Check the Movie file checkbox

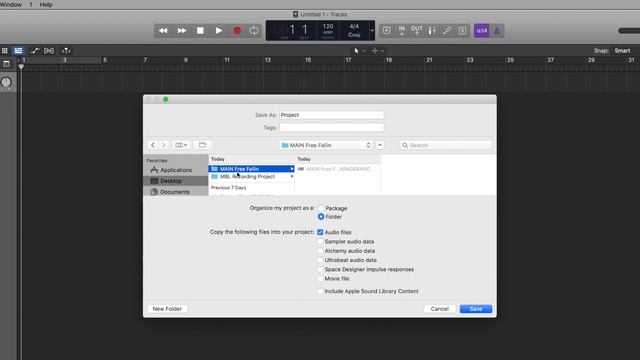click(x=320, y=279)
